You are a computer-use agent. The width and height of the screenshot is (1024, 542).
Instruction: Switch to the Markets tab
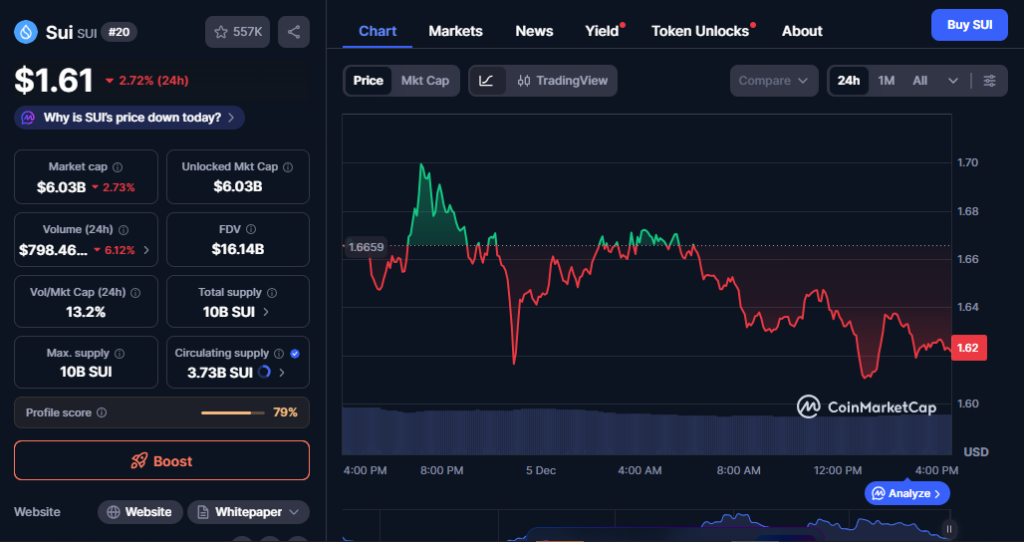click(x=455, y=31)
